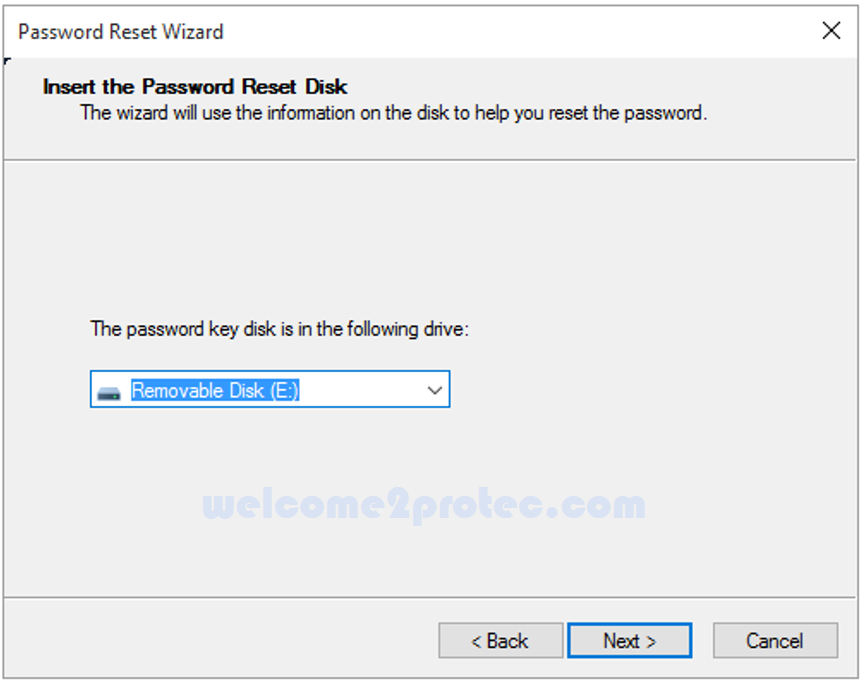Close the Password Reset Wizard window
This screenshot has height=680, width=864.
[x=831, y=30]
